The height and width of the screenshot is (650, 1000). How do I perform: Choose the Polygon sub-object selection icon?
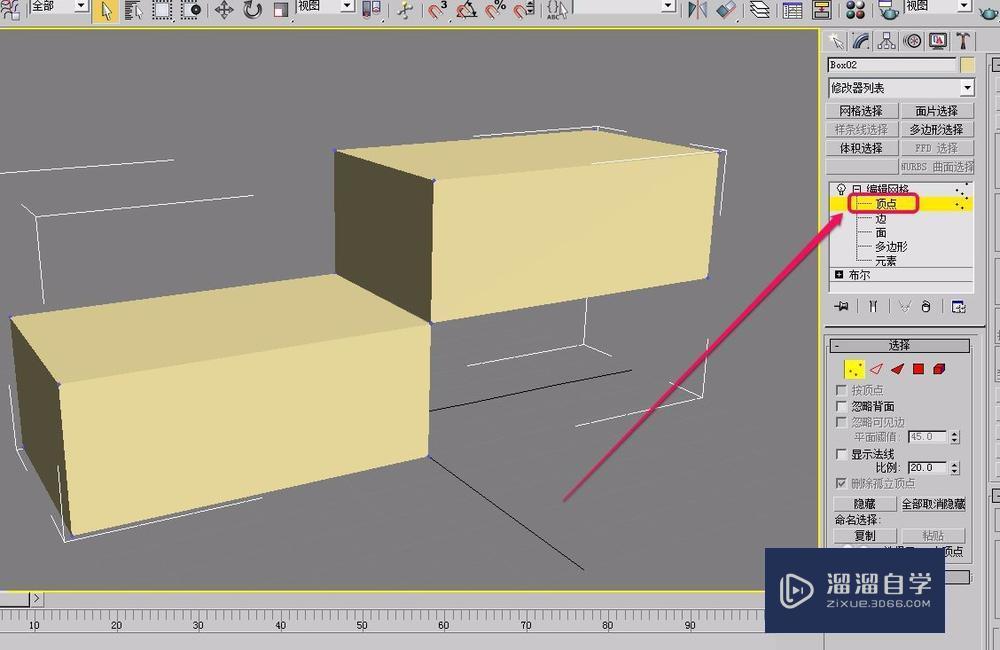[918, 369]
